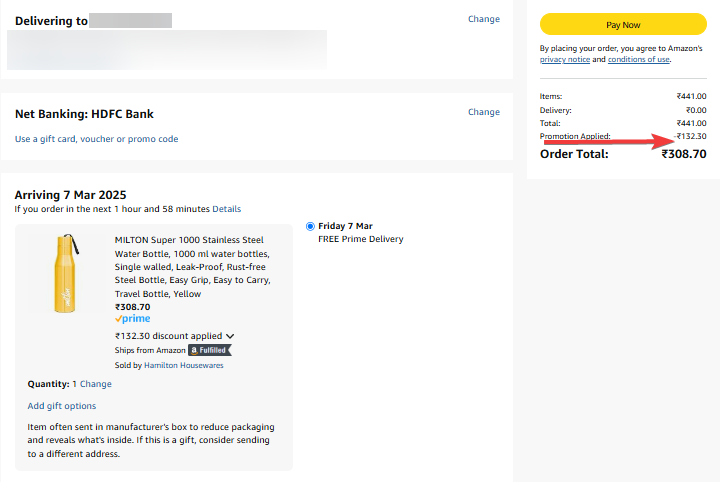Click the Order Total ₹308.70 amount
The image size is (720, 482).
coord(684,154)
